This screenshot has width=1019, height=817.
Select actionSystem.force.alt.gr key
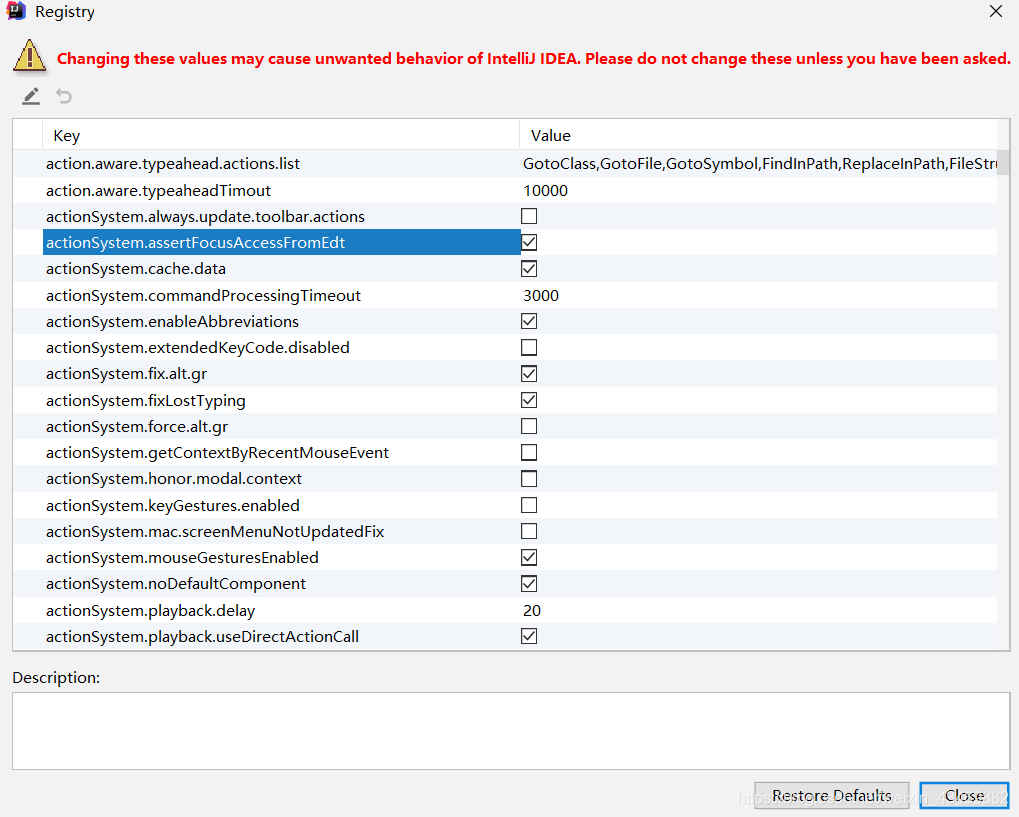tap(136, 426)
